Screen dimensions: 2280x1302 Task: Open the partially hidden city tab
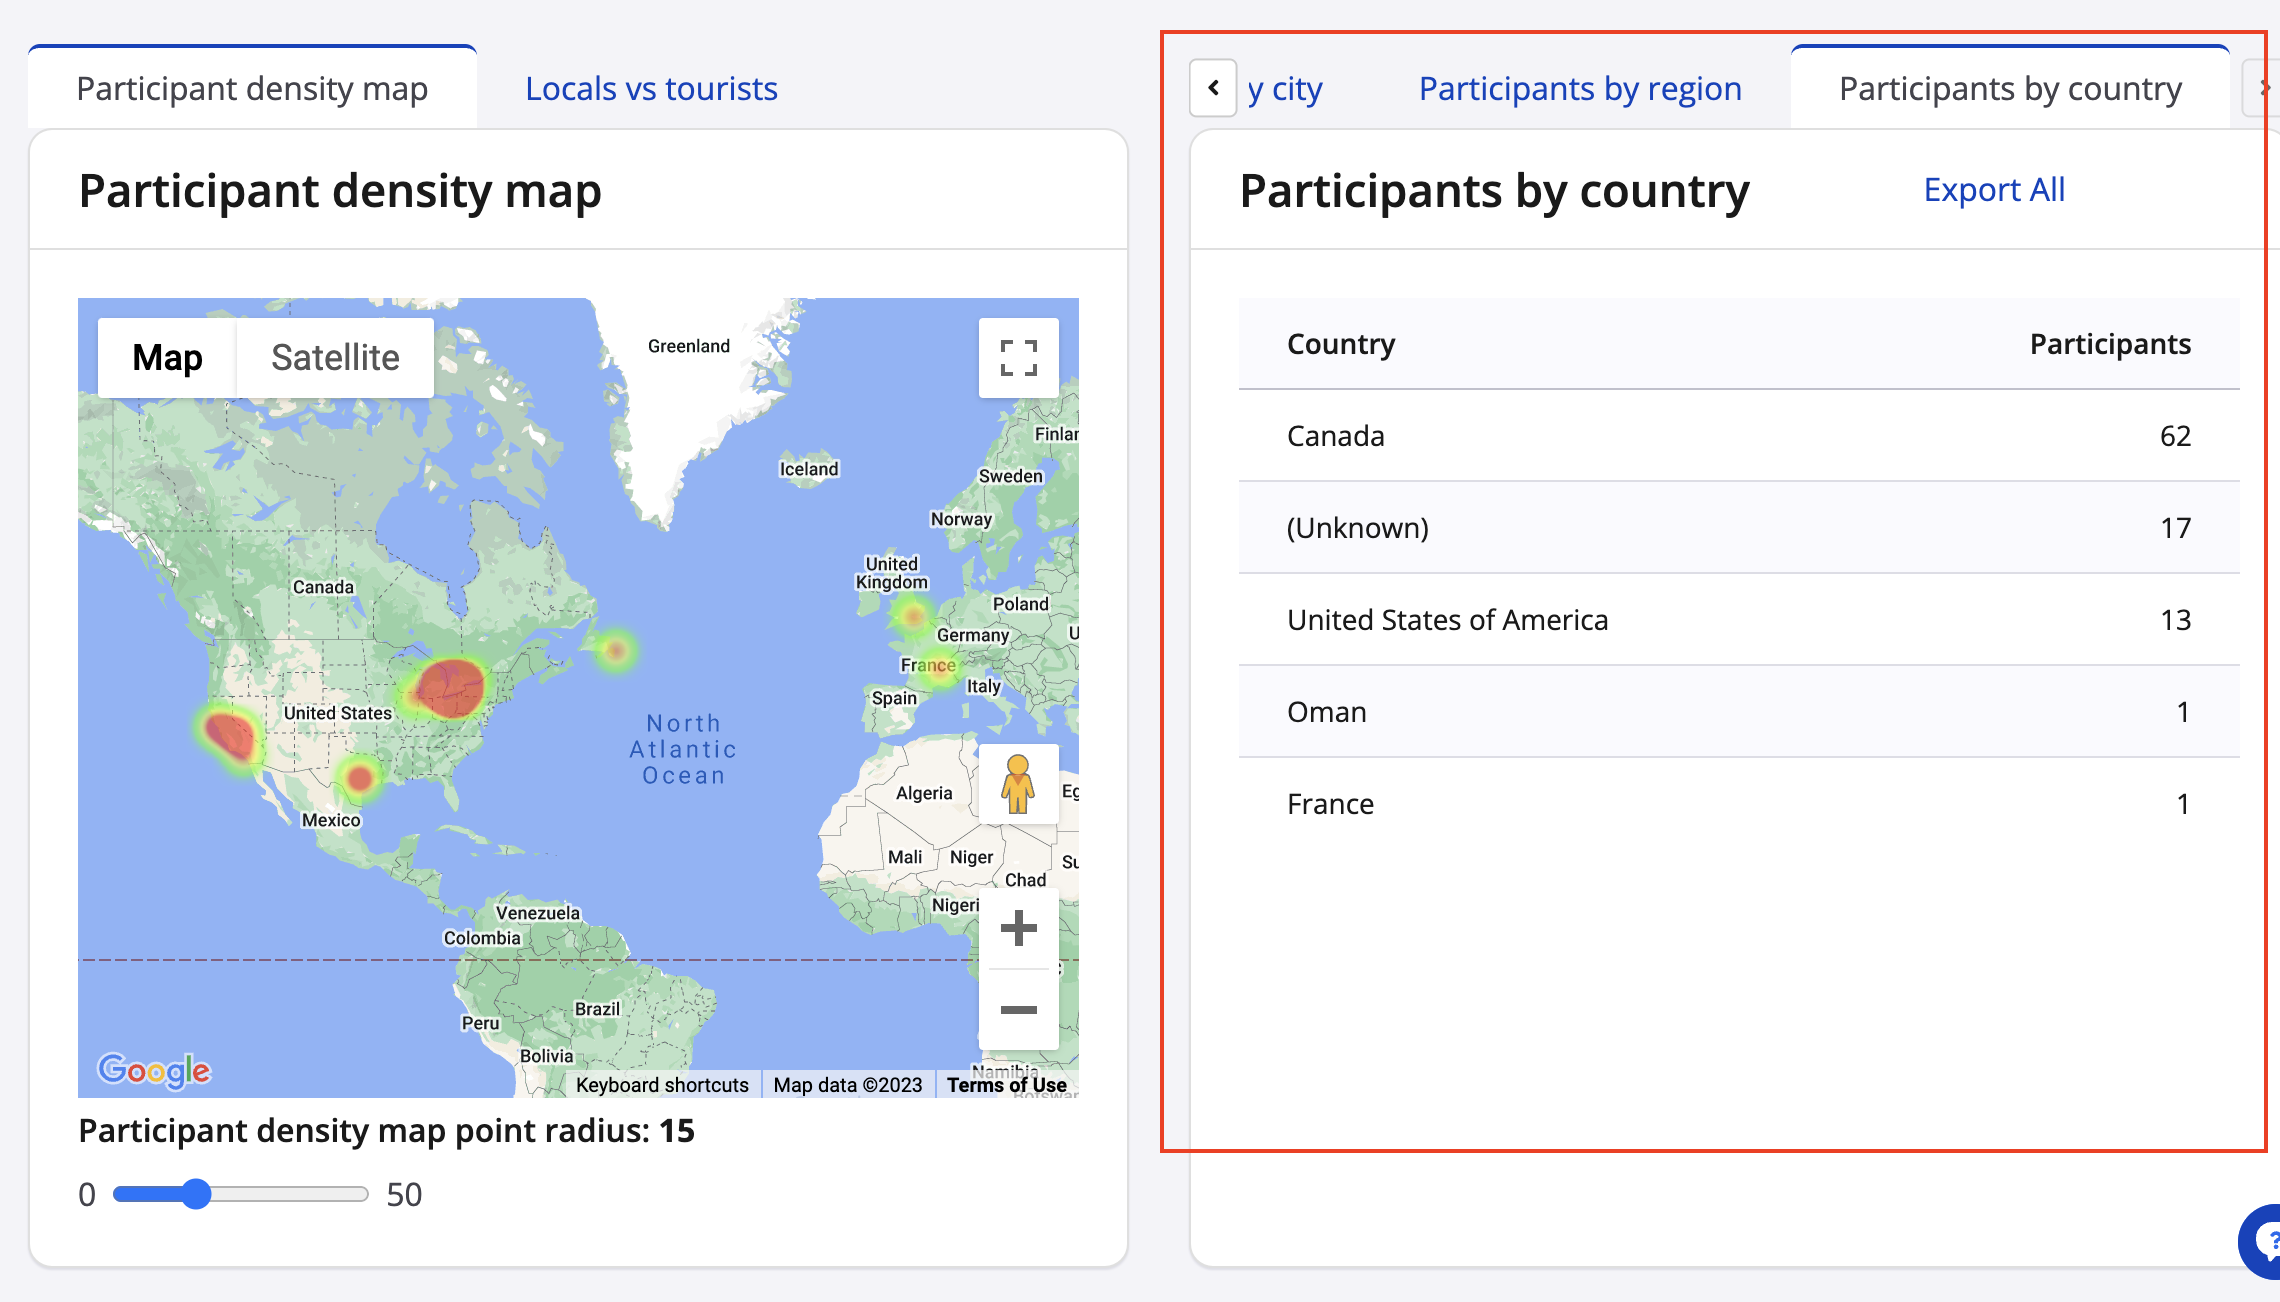point(1286,89)
